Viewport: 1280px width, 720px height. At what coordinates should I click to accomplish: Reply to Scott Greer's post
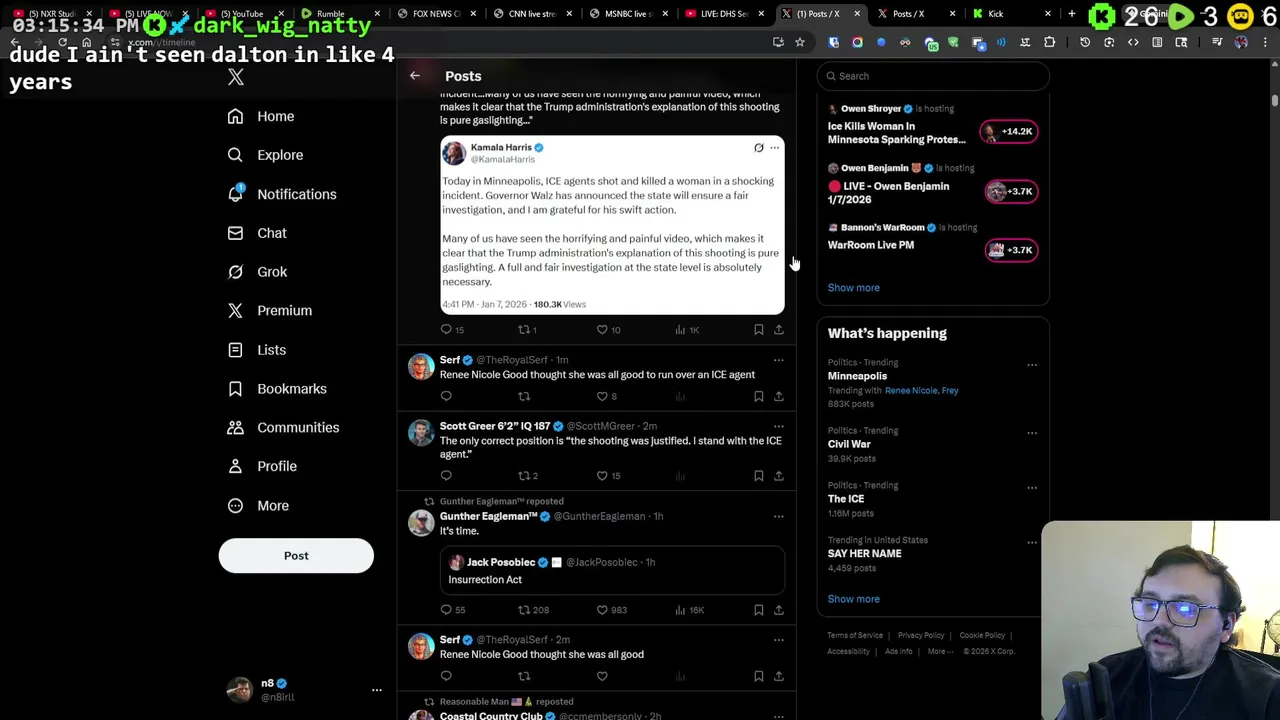pos(446,476)
